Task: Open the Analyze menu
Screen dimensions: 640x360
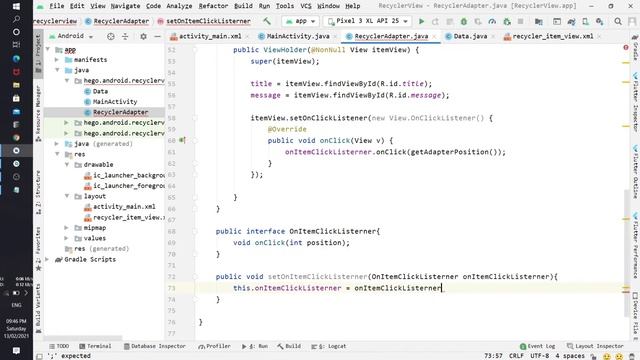Action: click(x=179, y=6)
